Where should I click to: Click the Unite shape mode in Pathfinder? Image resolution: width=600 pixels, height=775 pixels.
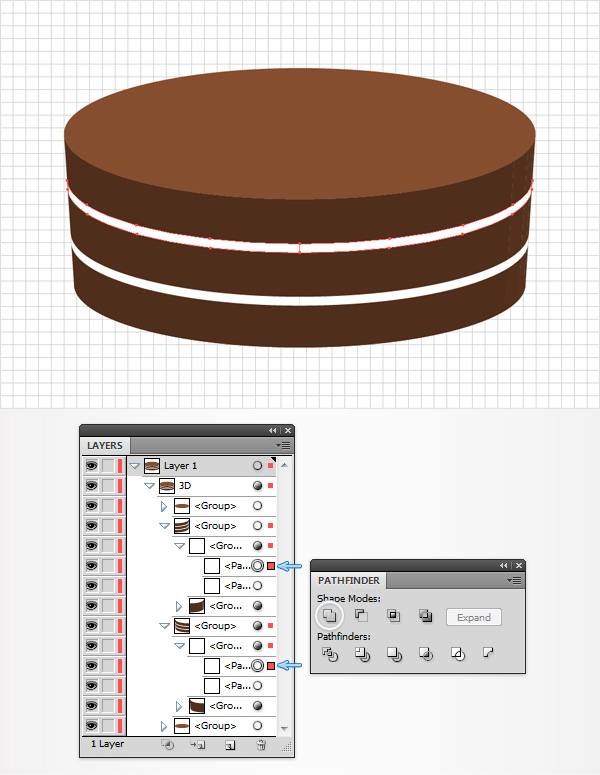tap(329, 615)
